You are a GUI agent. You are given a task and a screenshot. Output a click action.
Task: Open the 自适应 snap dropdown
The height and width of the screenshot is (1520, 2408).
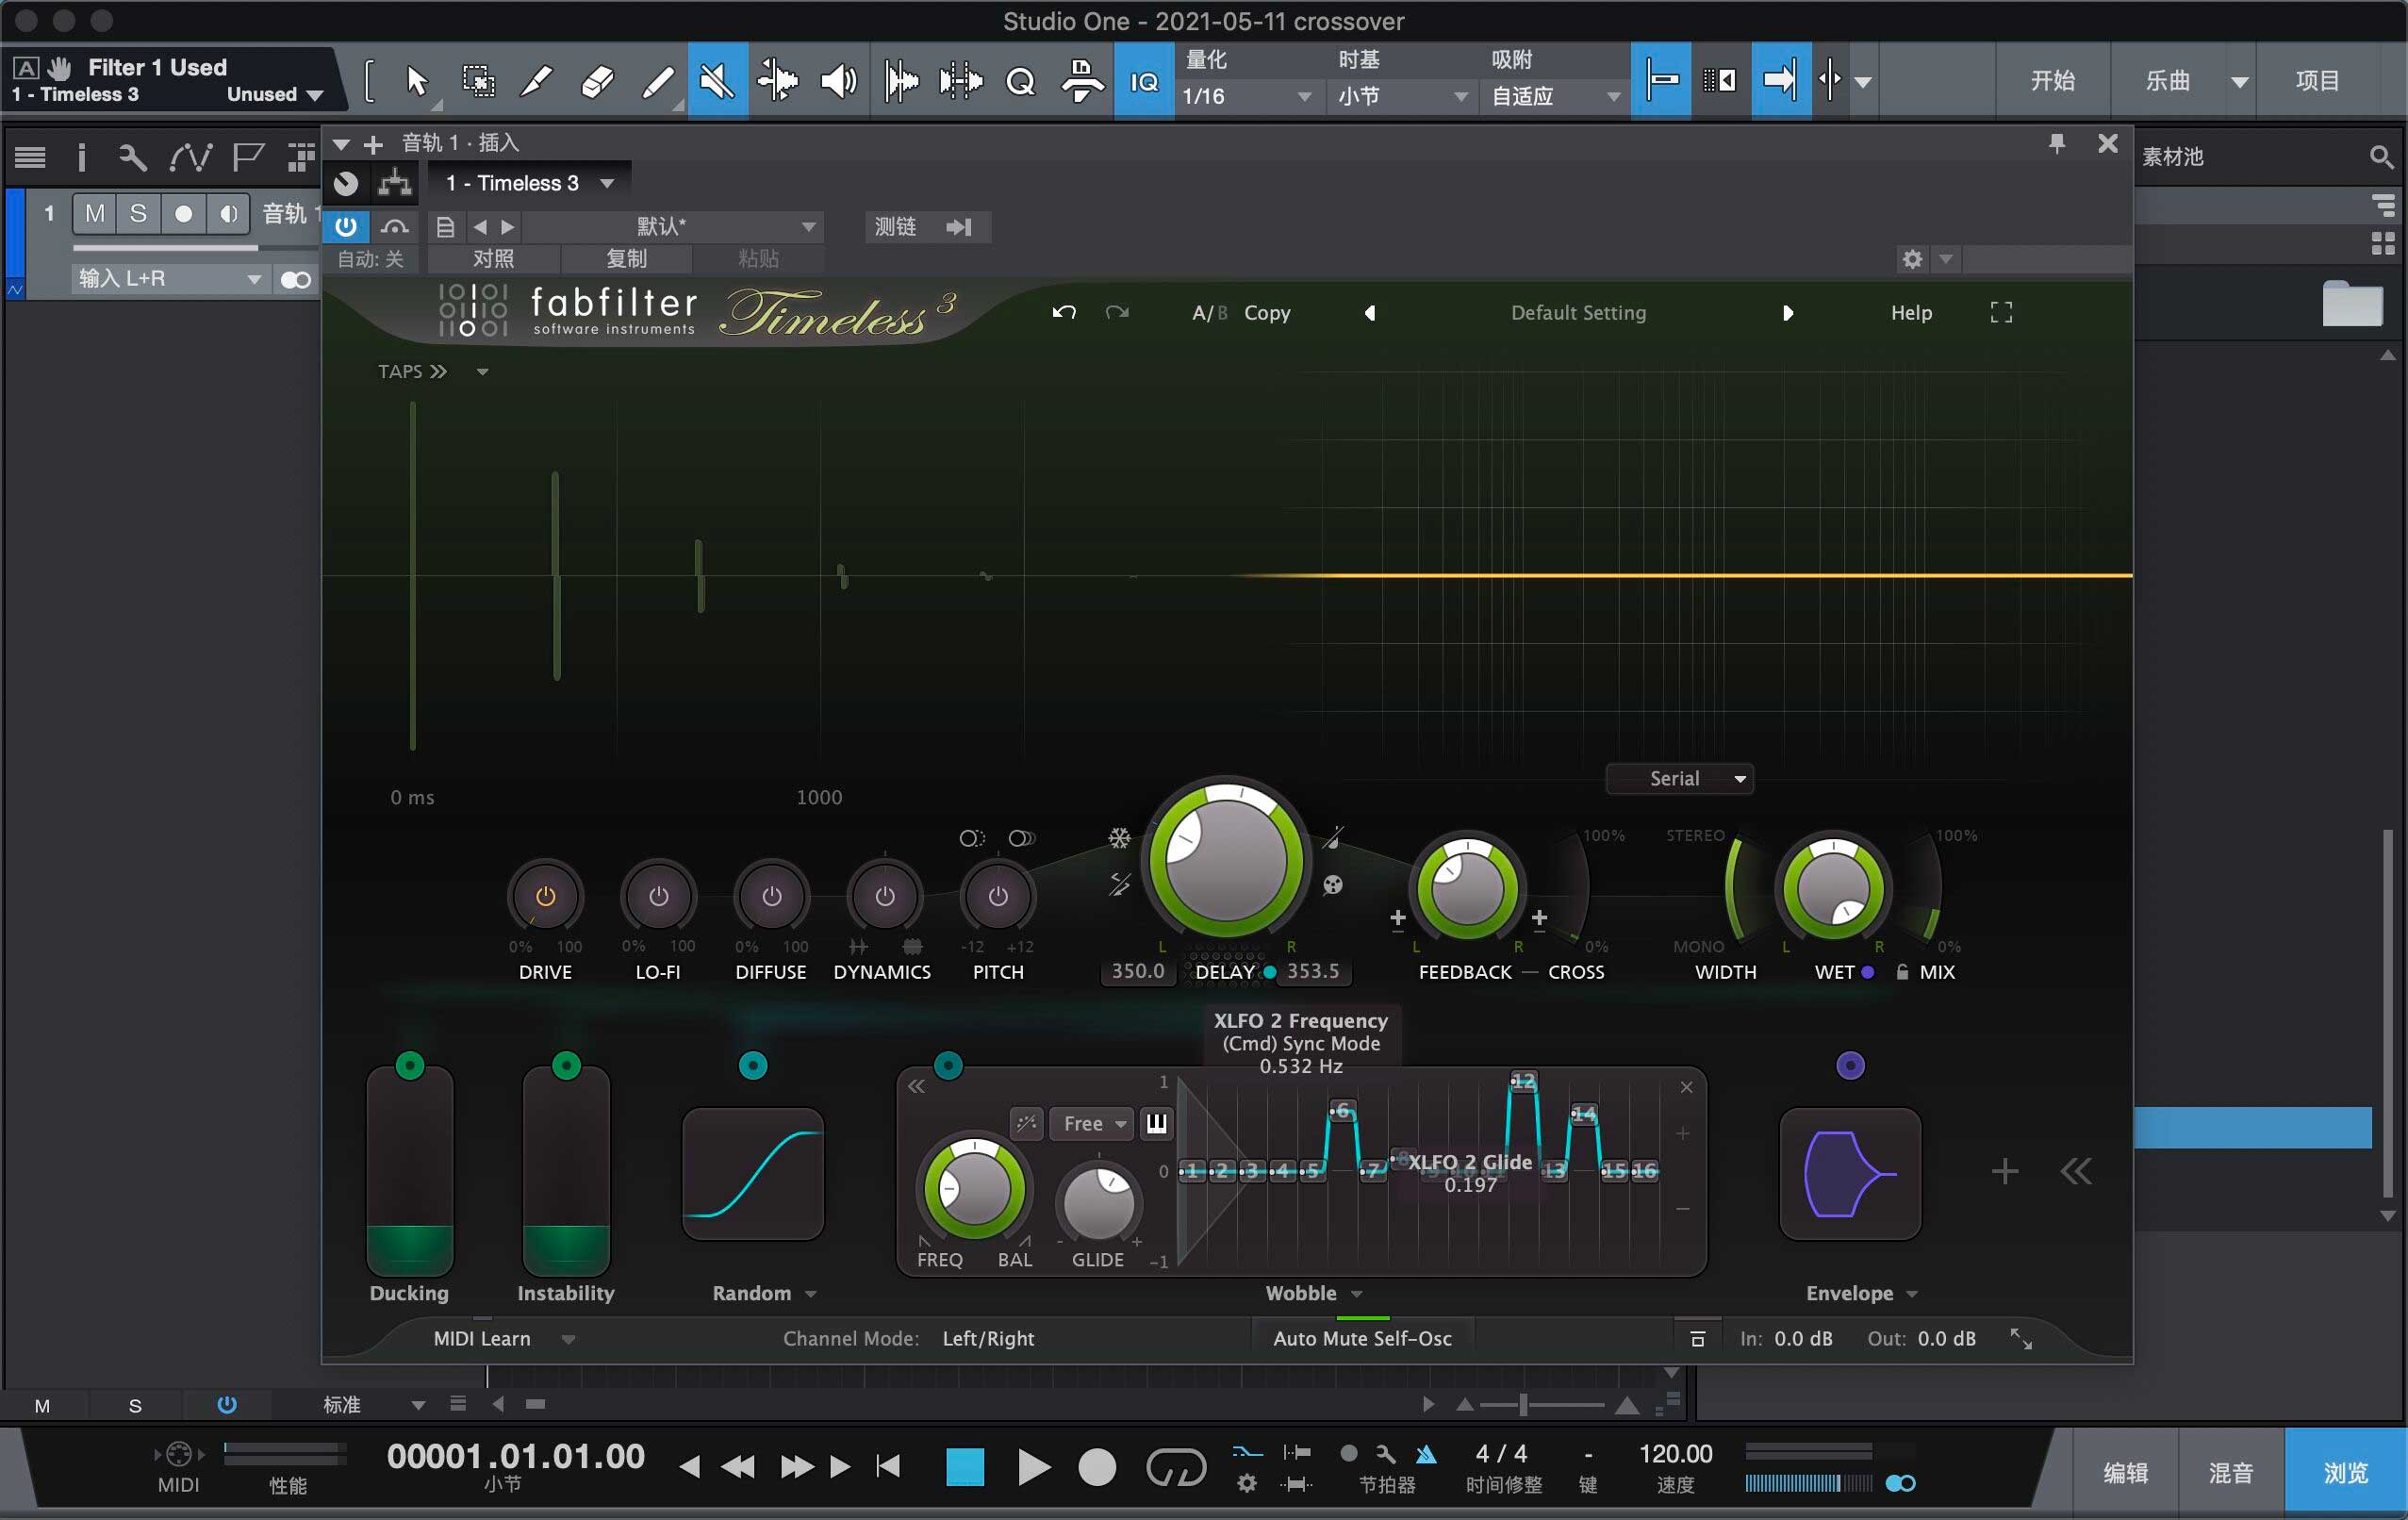[x=1555, y=96]
